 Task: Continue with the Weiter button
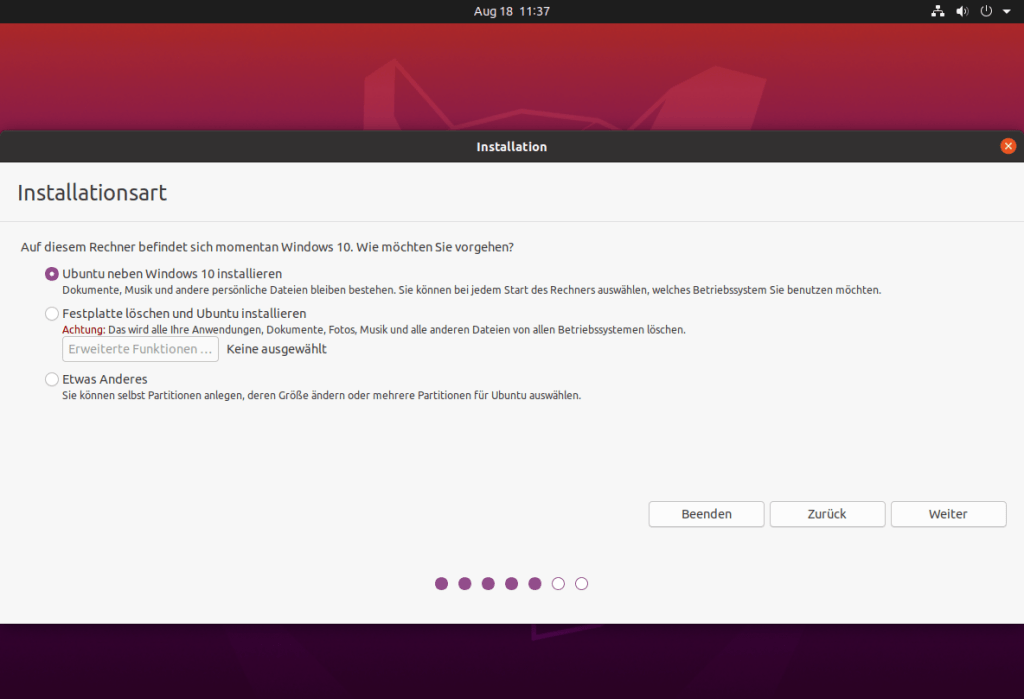click(x=948, y=514)
